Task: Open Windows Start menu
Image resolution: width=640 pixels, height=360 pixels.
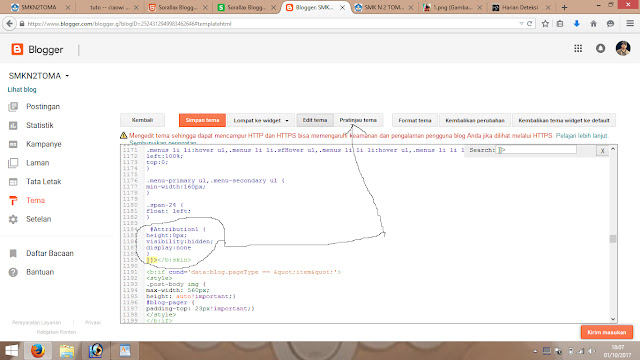Action: click(x=11, y=351)
